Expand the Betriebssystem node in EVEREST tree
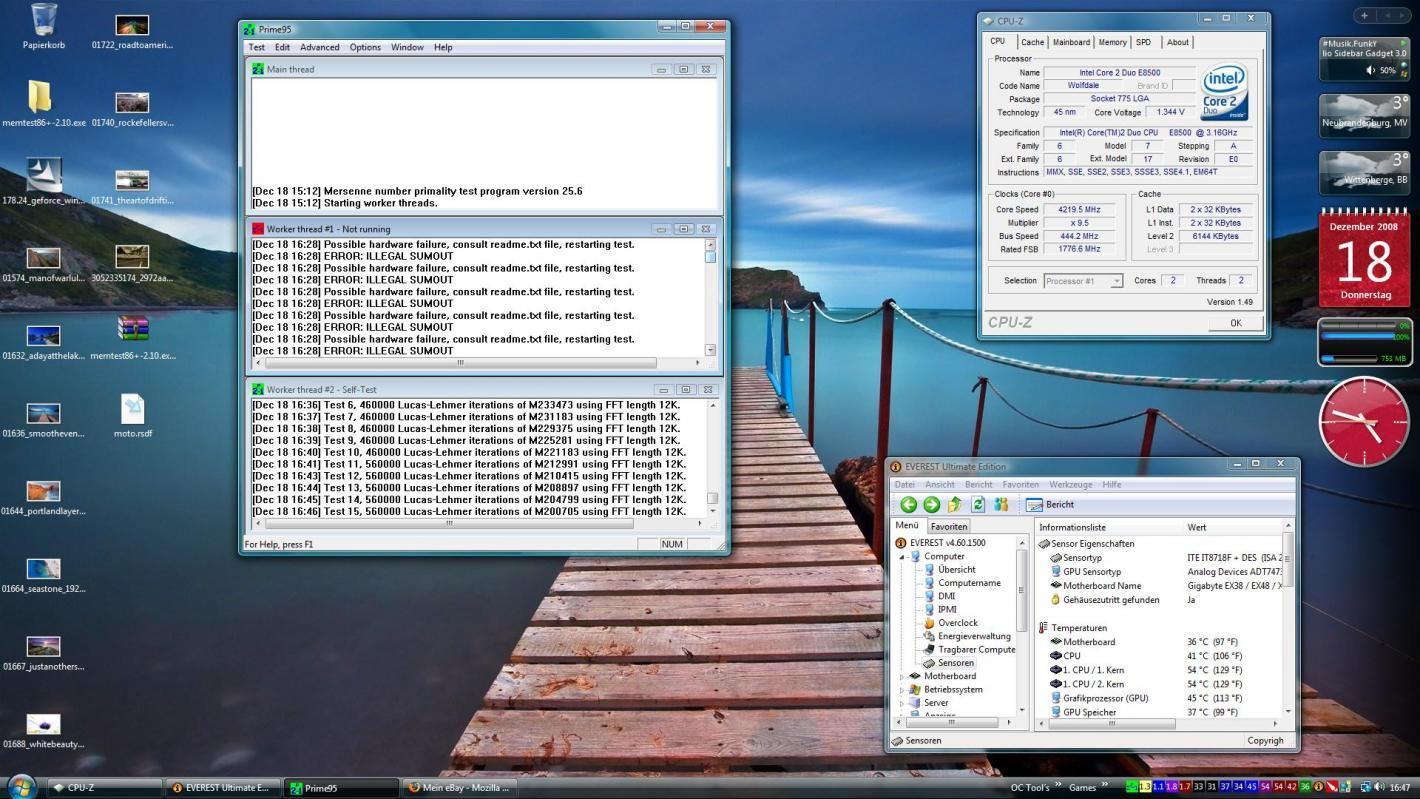Viewport: 1420px width, 799px height. pos(902,690)
